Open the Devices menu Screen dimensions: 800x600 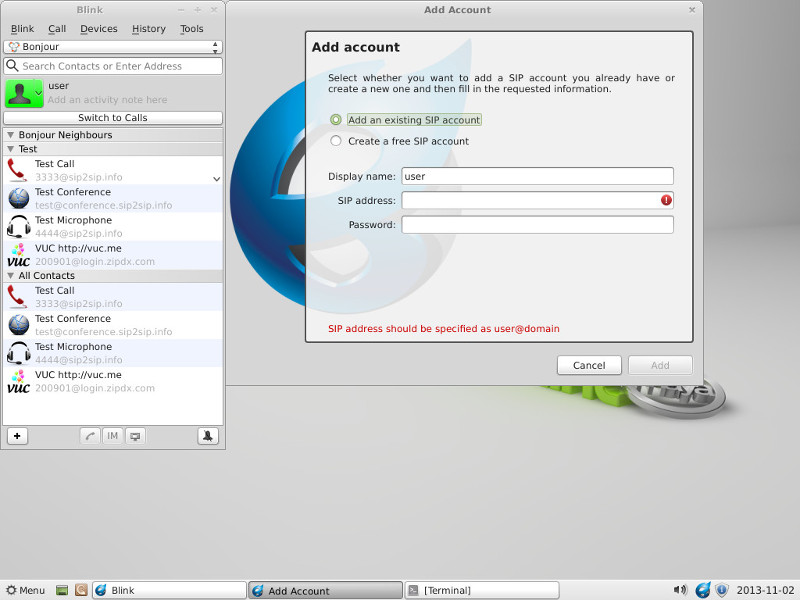tap(98, 29)
